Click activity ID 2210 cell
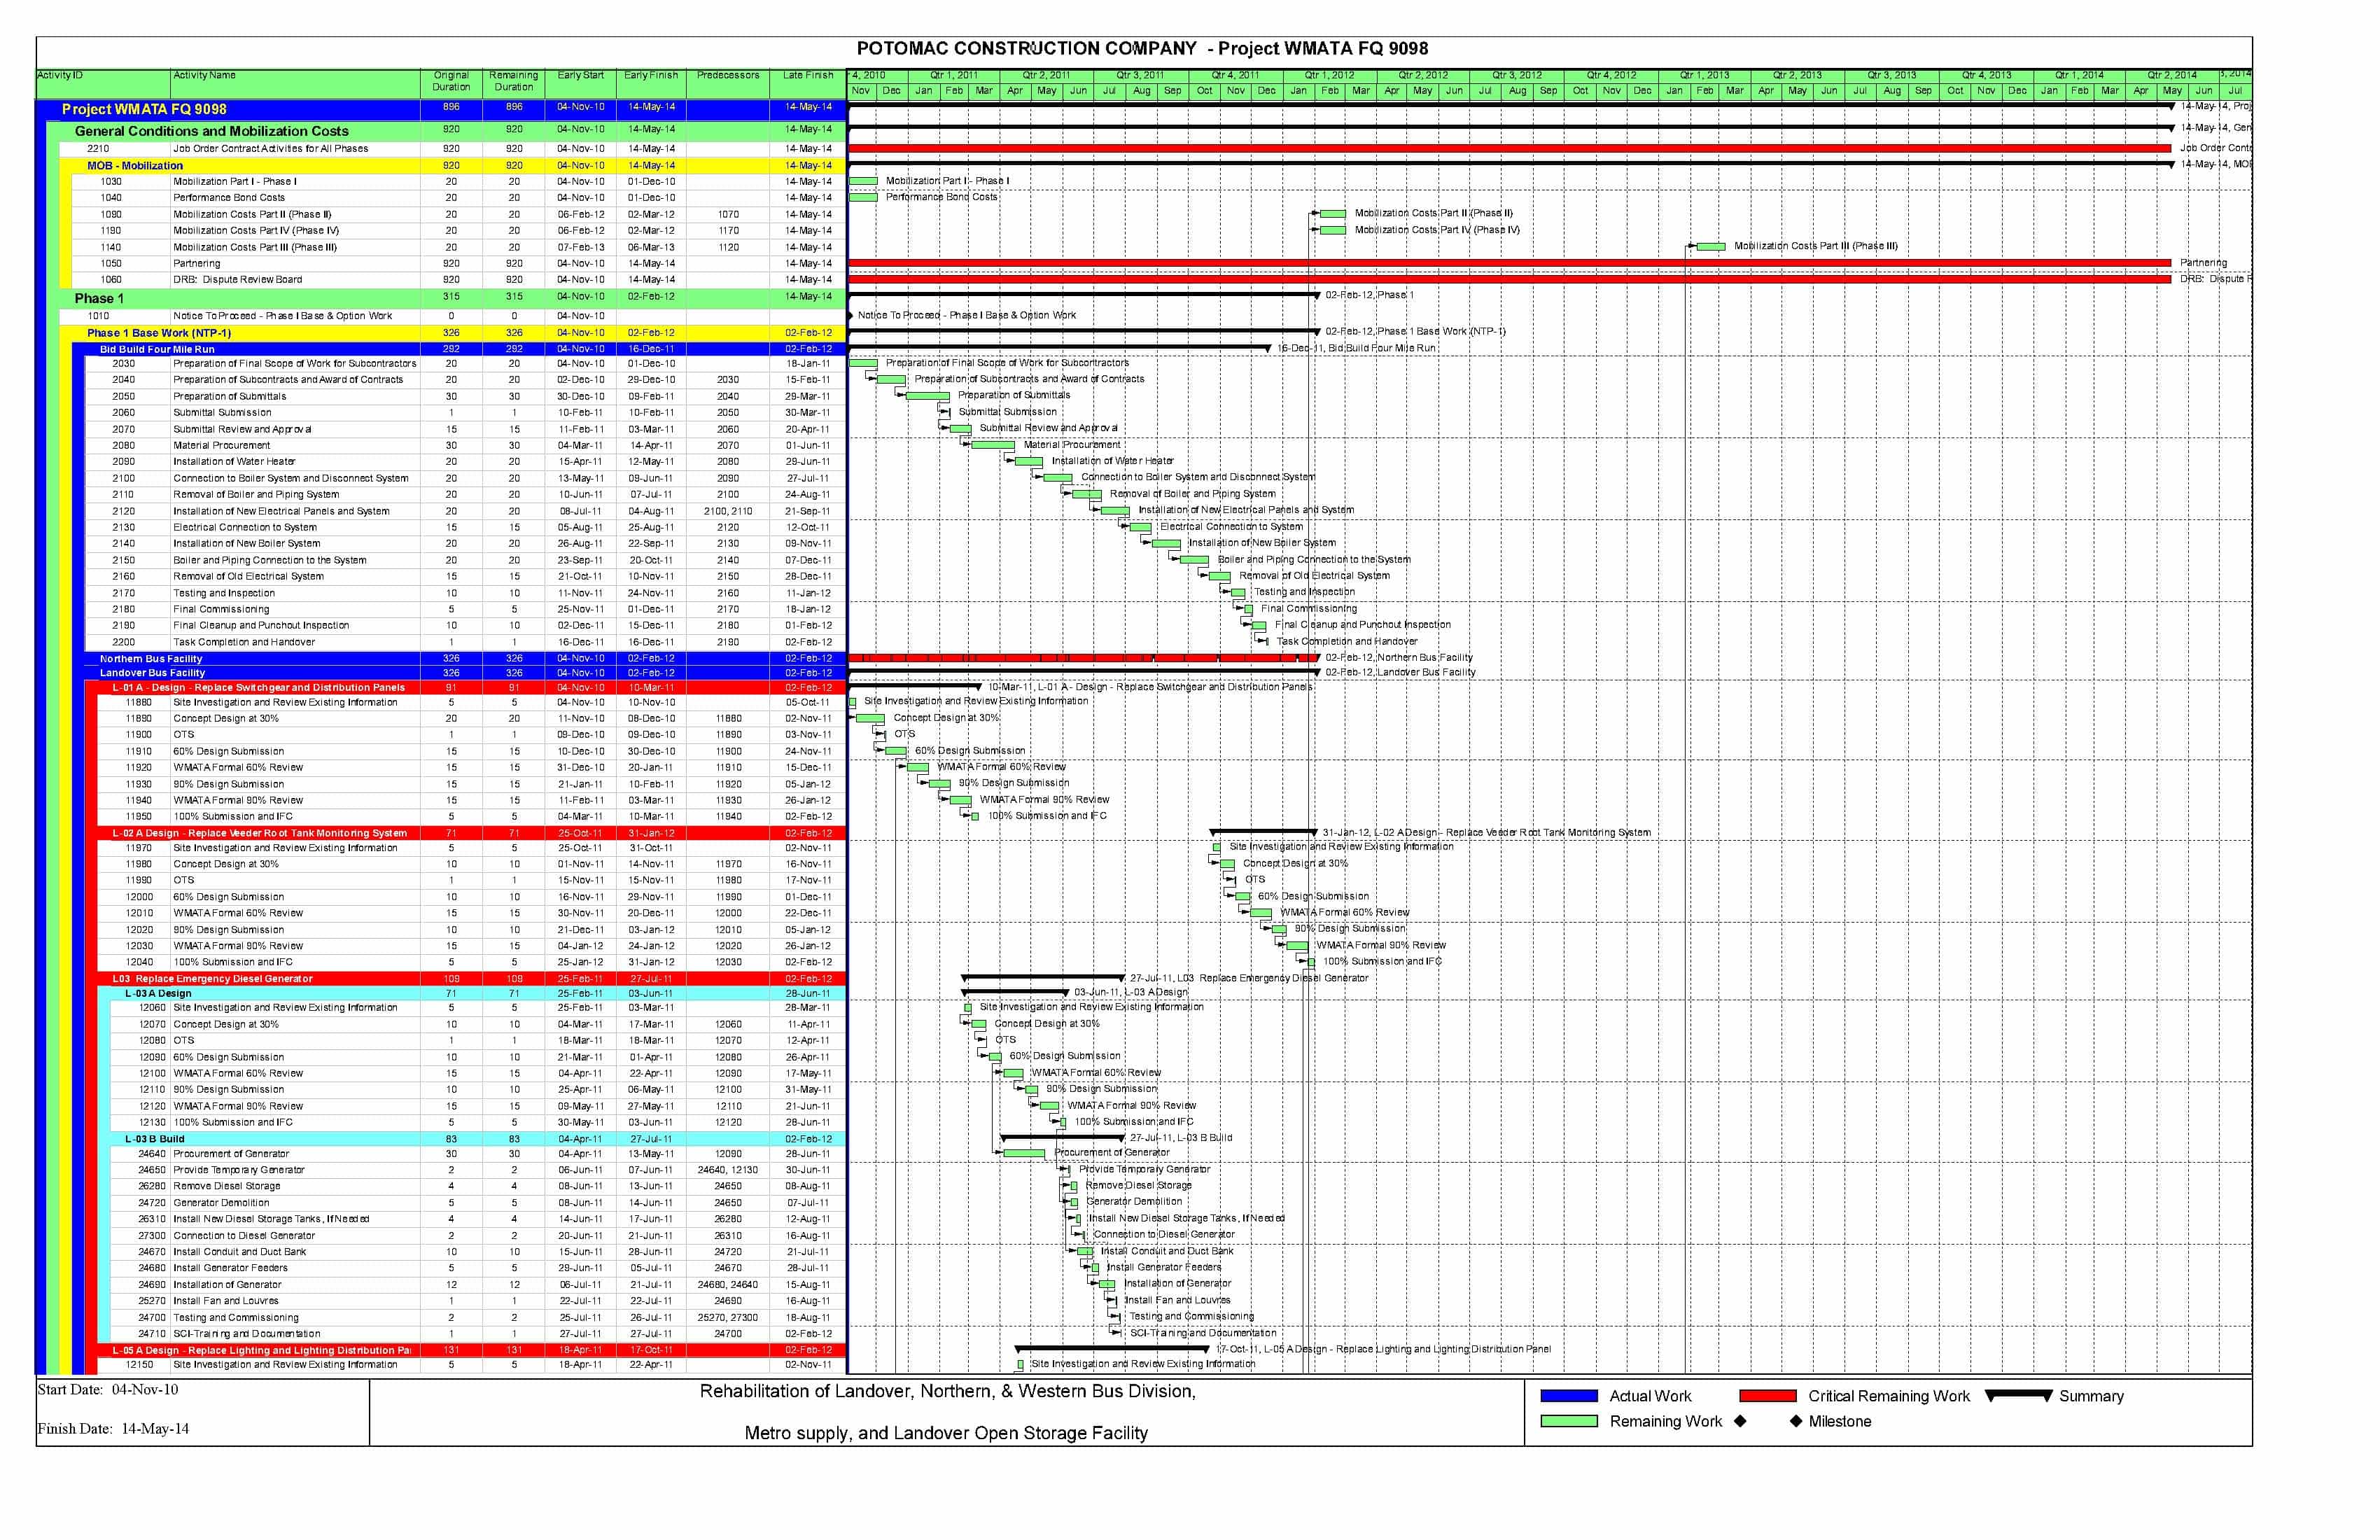 98,148
